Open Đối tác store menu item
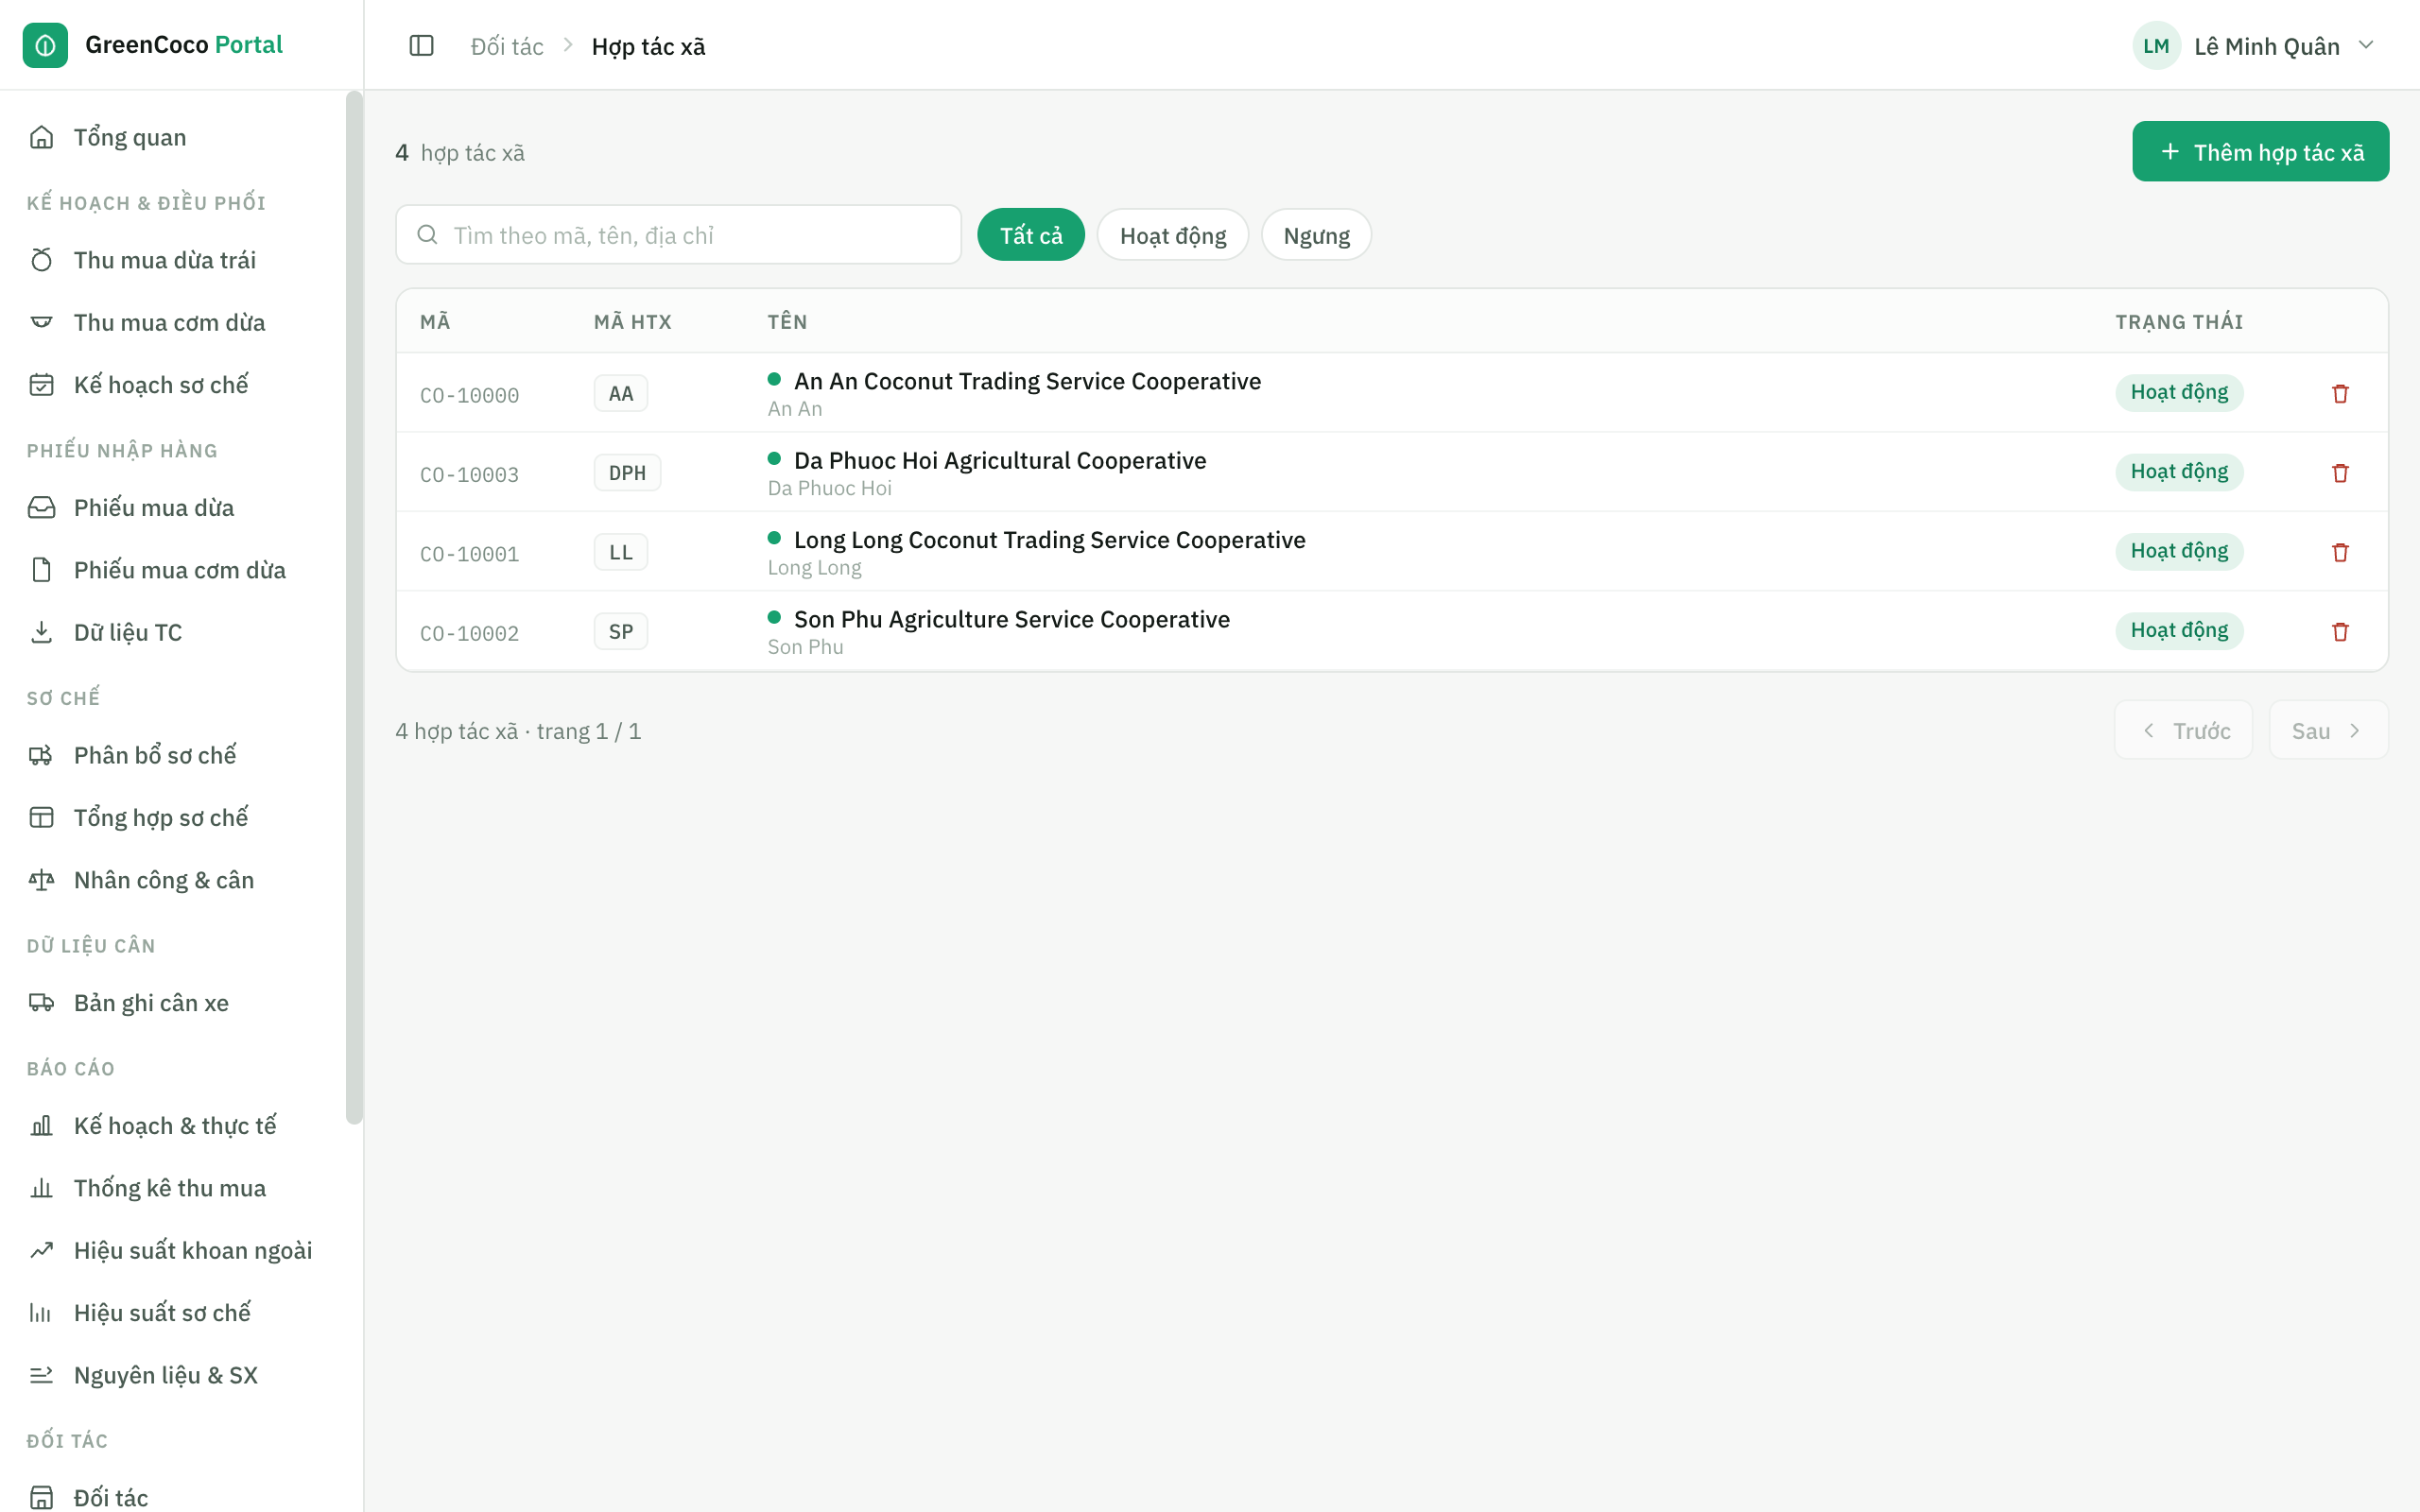Image resolution: width=2420 pixels, height=1512 pixels. (174, 1497)
